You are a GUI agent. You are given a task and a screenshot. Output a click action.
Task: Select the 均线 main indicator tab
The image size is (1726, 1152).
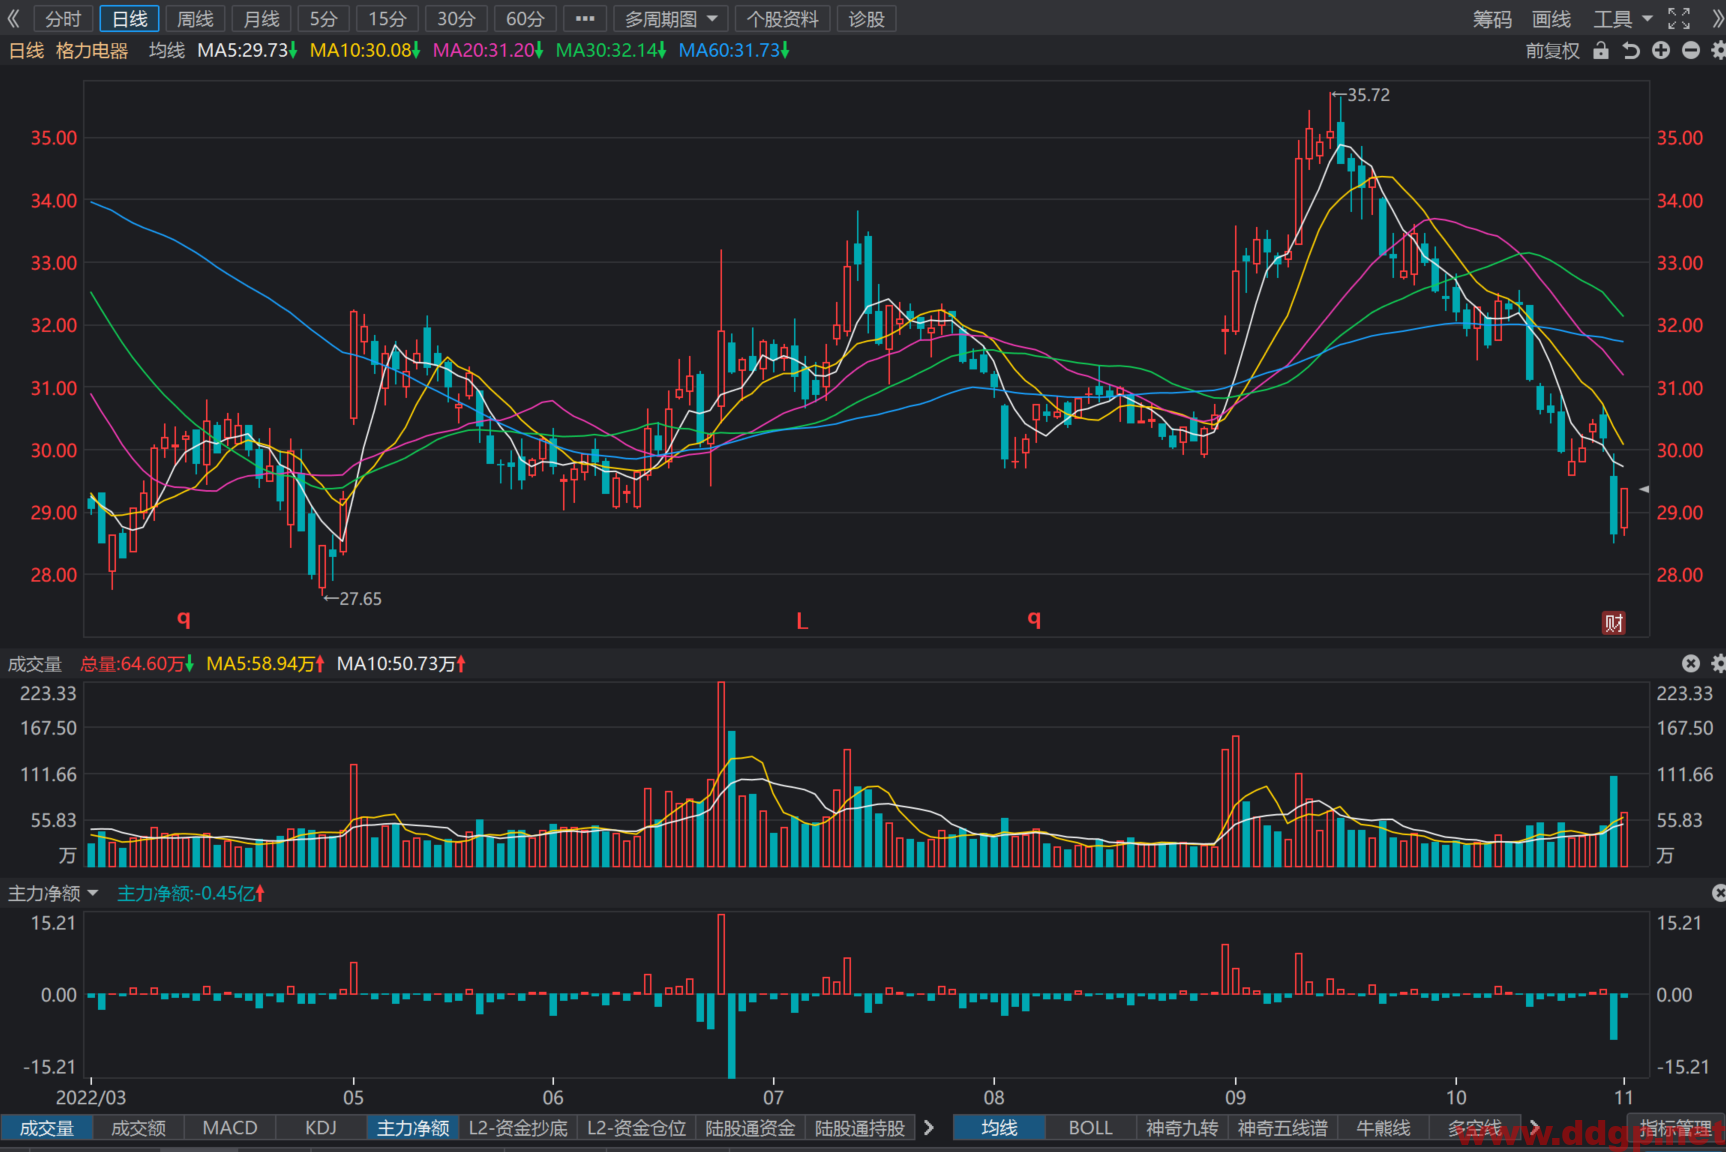pyautogui.click(x=999, y=1128)
